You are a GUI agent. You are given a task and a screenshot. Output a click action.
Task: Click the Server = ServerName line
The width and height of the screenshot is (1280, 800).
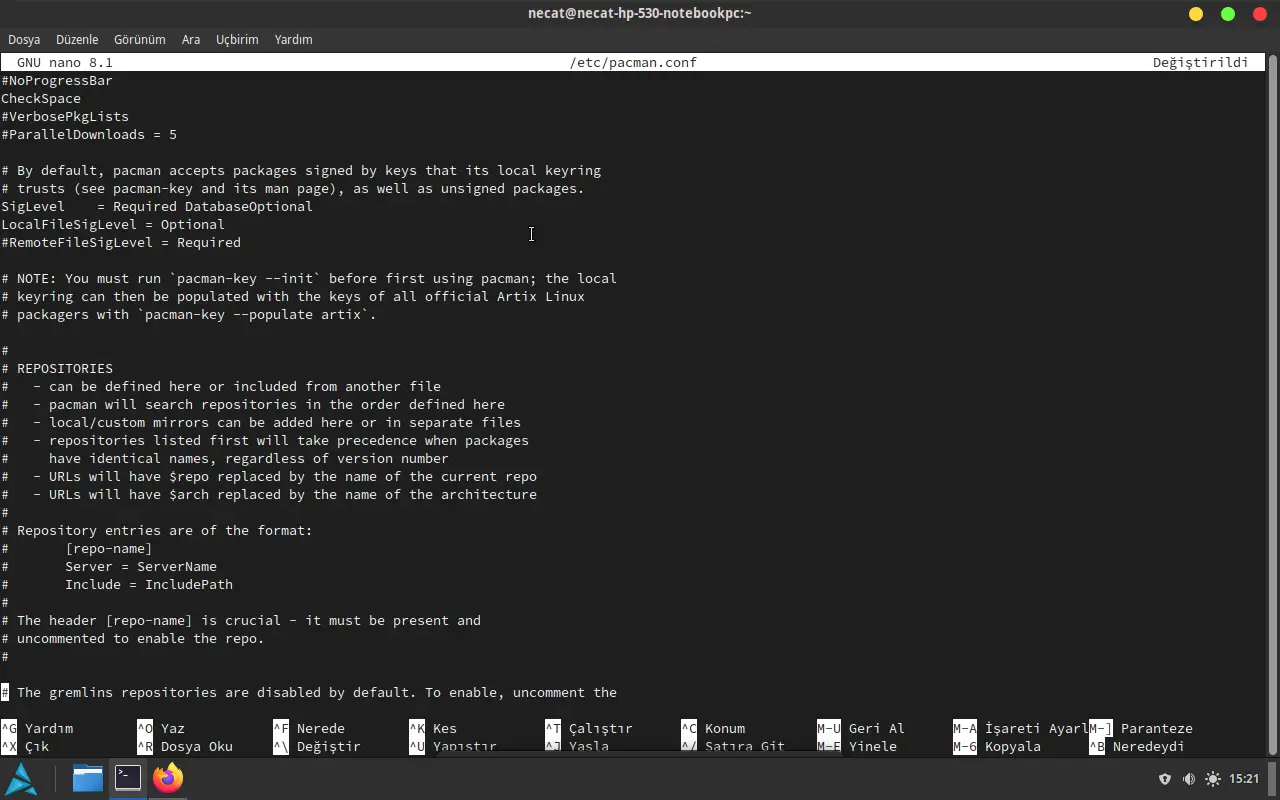pyautogui.click(x=141, y=567)
